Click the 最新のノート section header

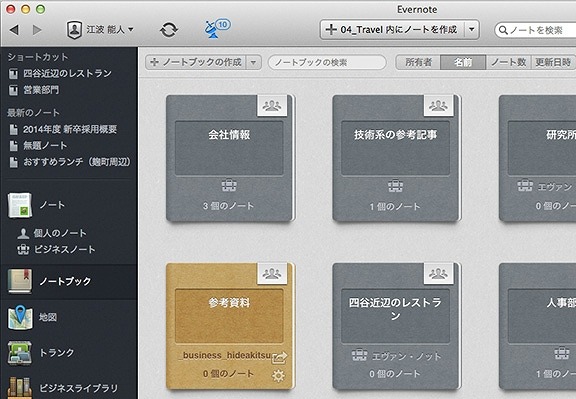coord(33,113)
